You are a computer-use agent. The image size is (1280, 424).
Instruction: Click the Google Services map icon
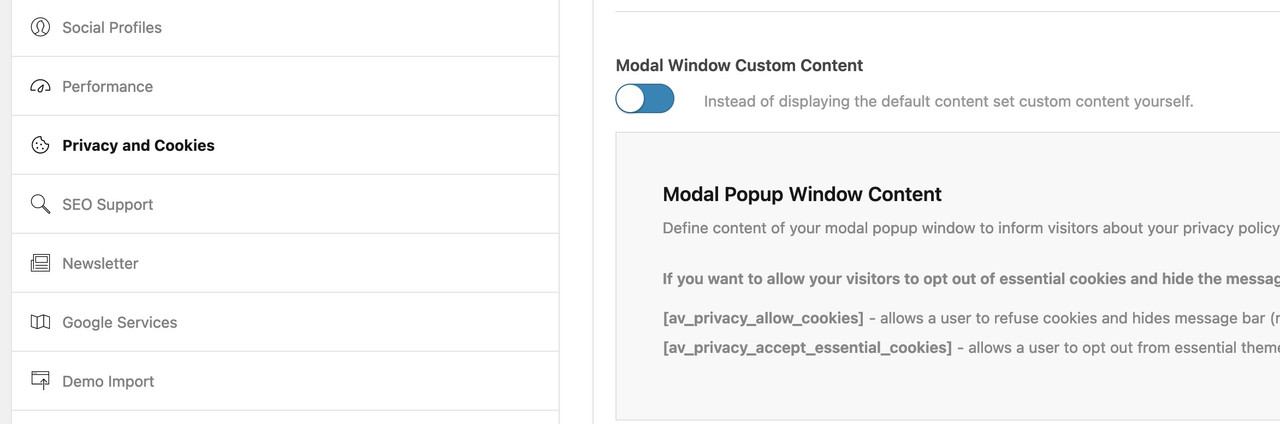pos(40,322)
